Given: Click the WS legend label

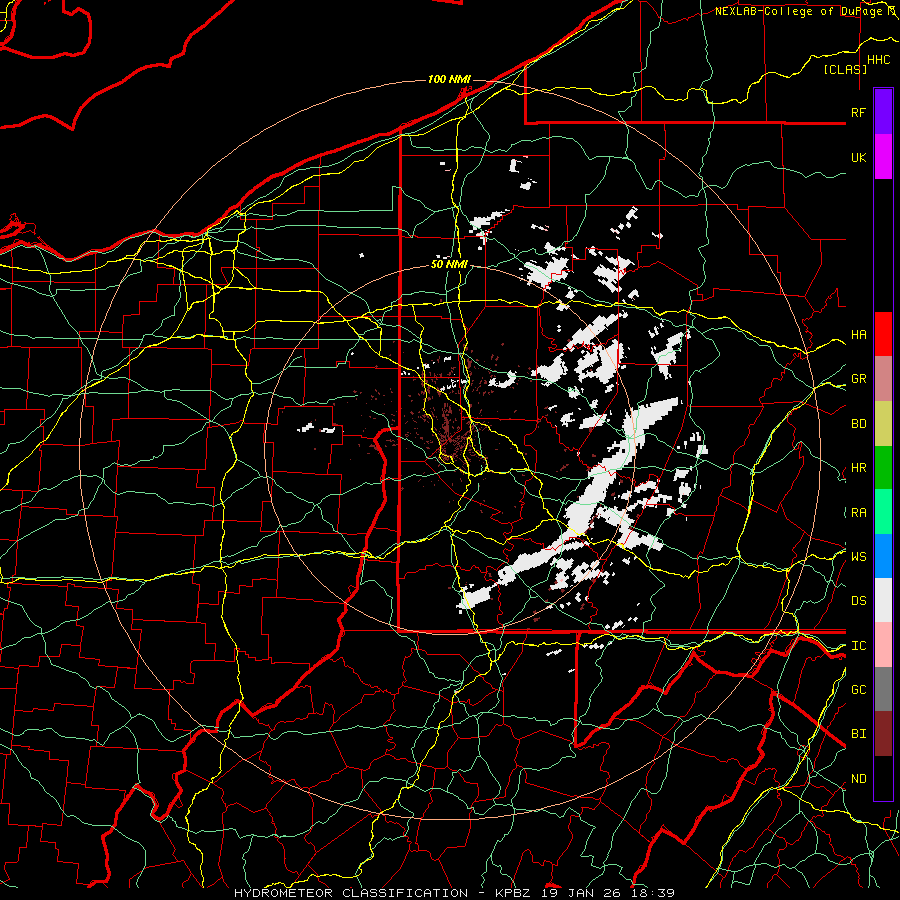Looking at the screenshot, I should click(x=859, y=557).
